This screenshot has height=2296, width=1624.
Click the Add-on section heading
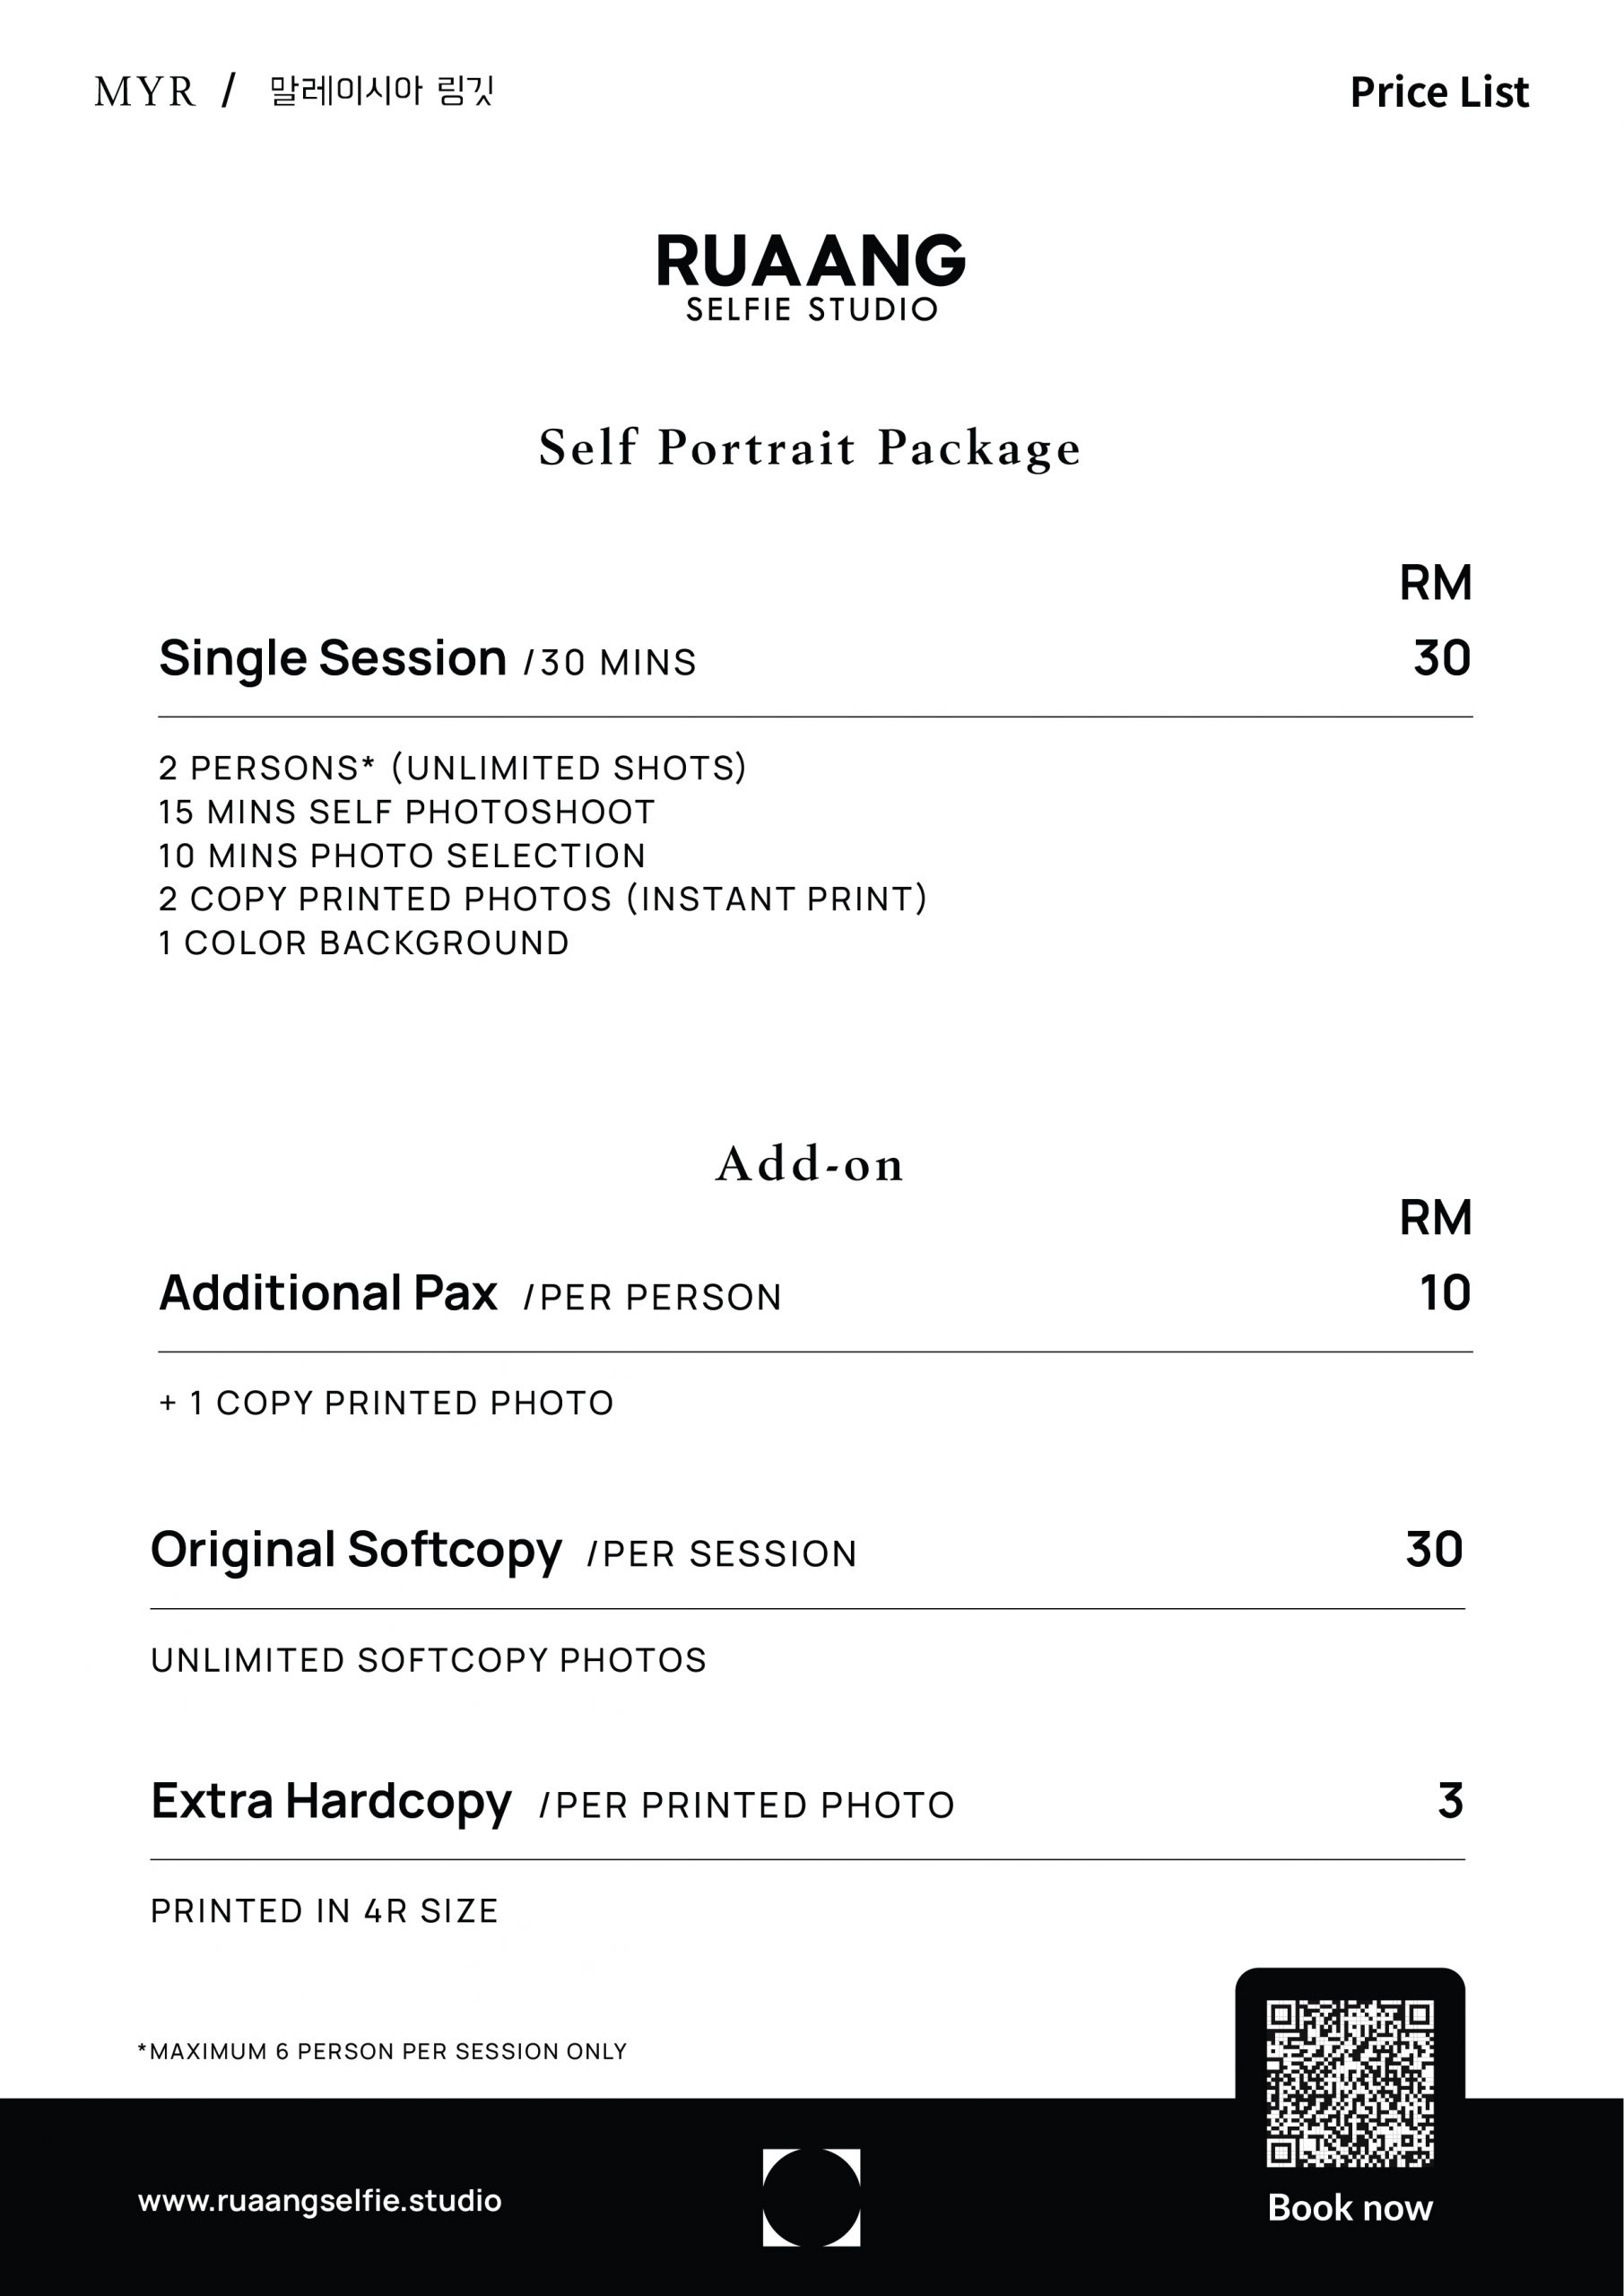[810, 1164]
